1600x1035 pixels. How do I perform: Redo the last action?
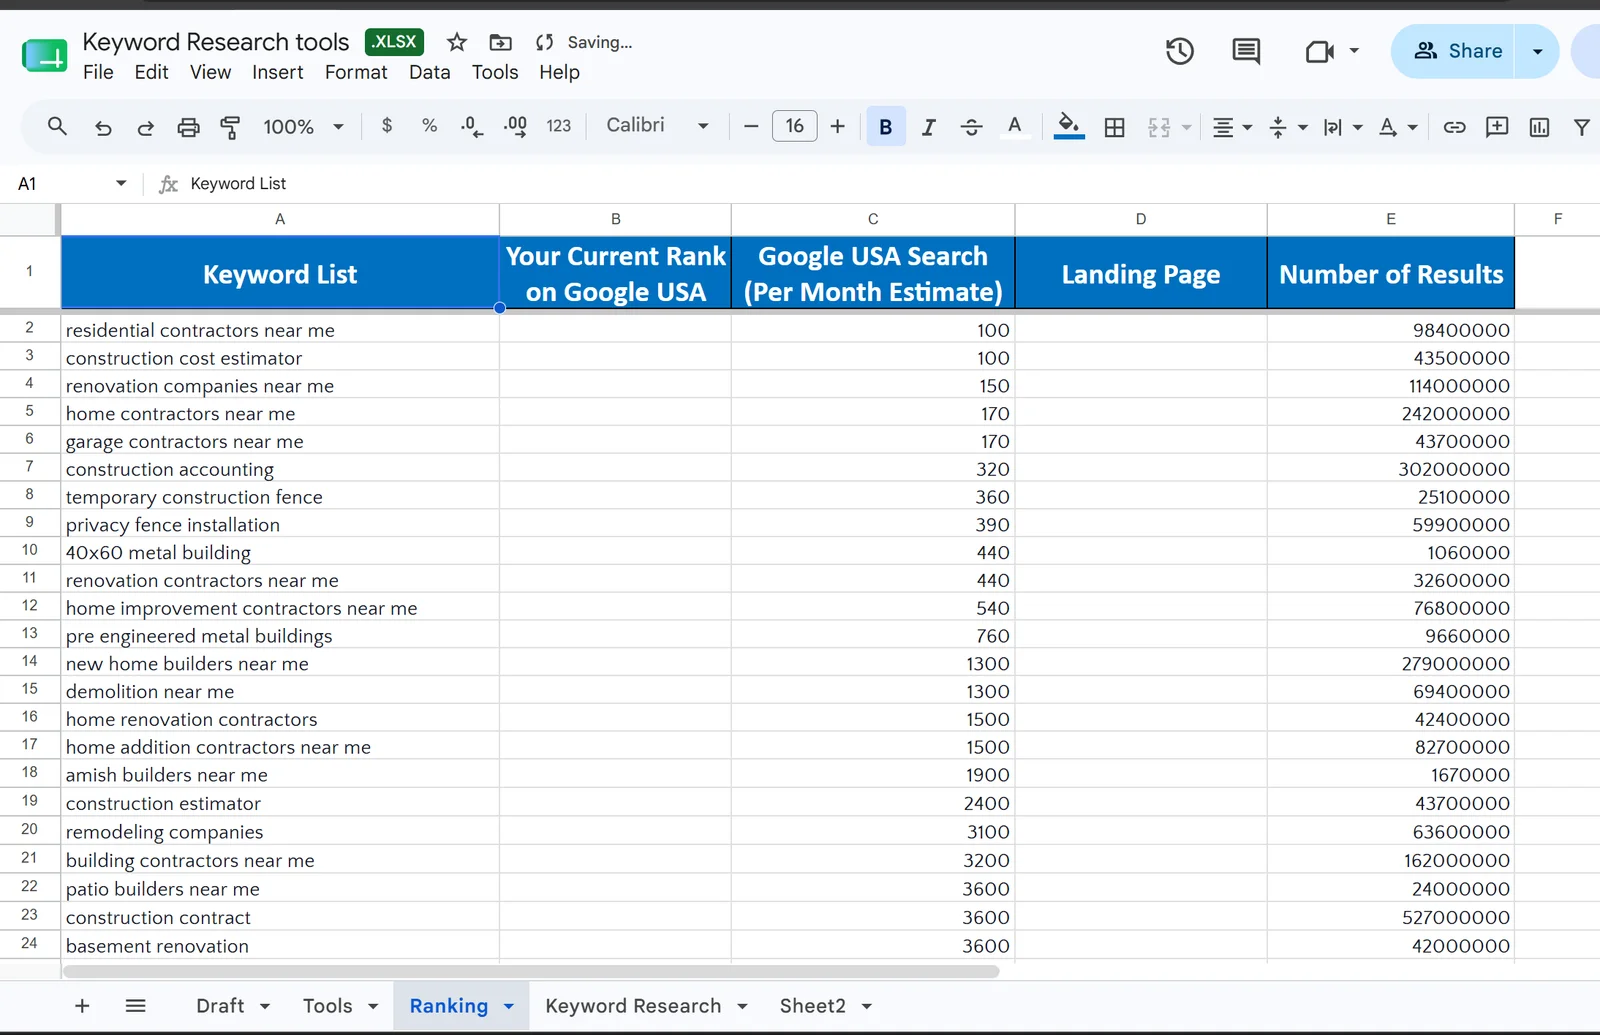145,127
